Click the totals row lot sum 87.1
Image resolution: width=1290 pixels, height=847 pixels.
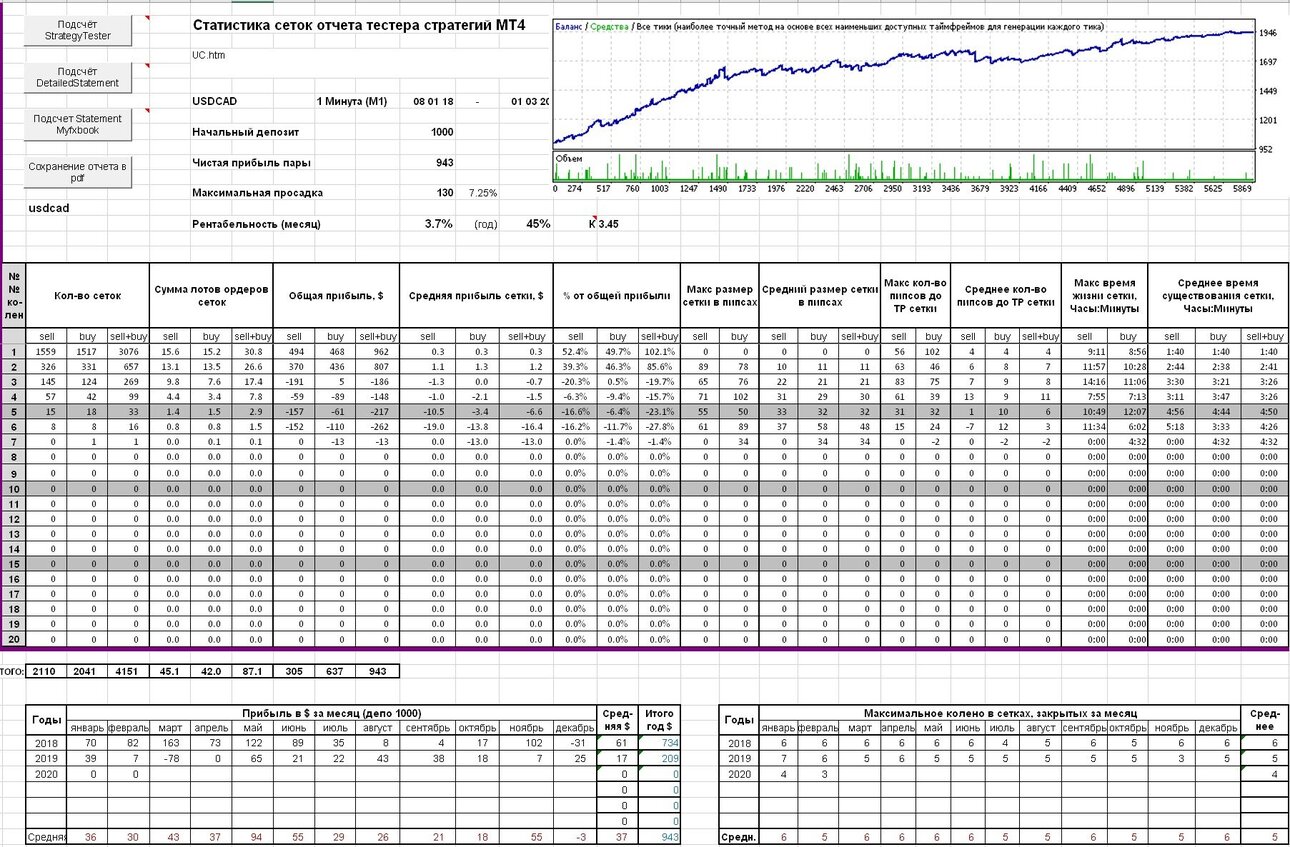point(252,671)
